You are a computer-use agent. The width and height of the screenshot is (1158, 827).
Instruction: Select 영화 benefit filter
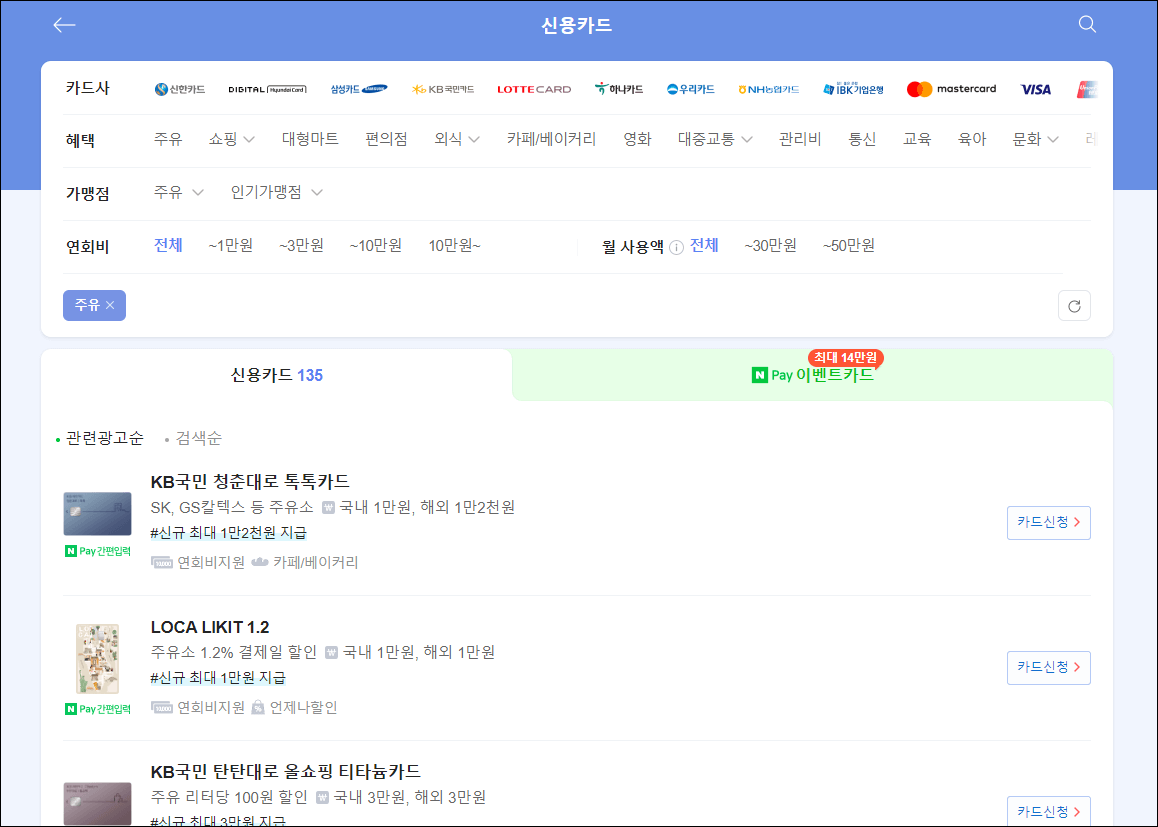(637, 139)
